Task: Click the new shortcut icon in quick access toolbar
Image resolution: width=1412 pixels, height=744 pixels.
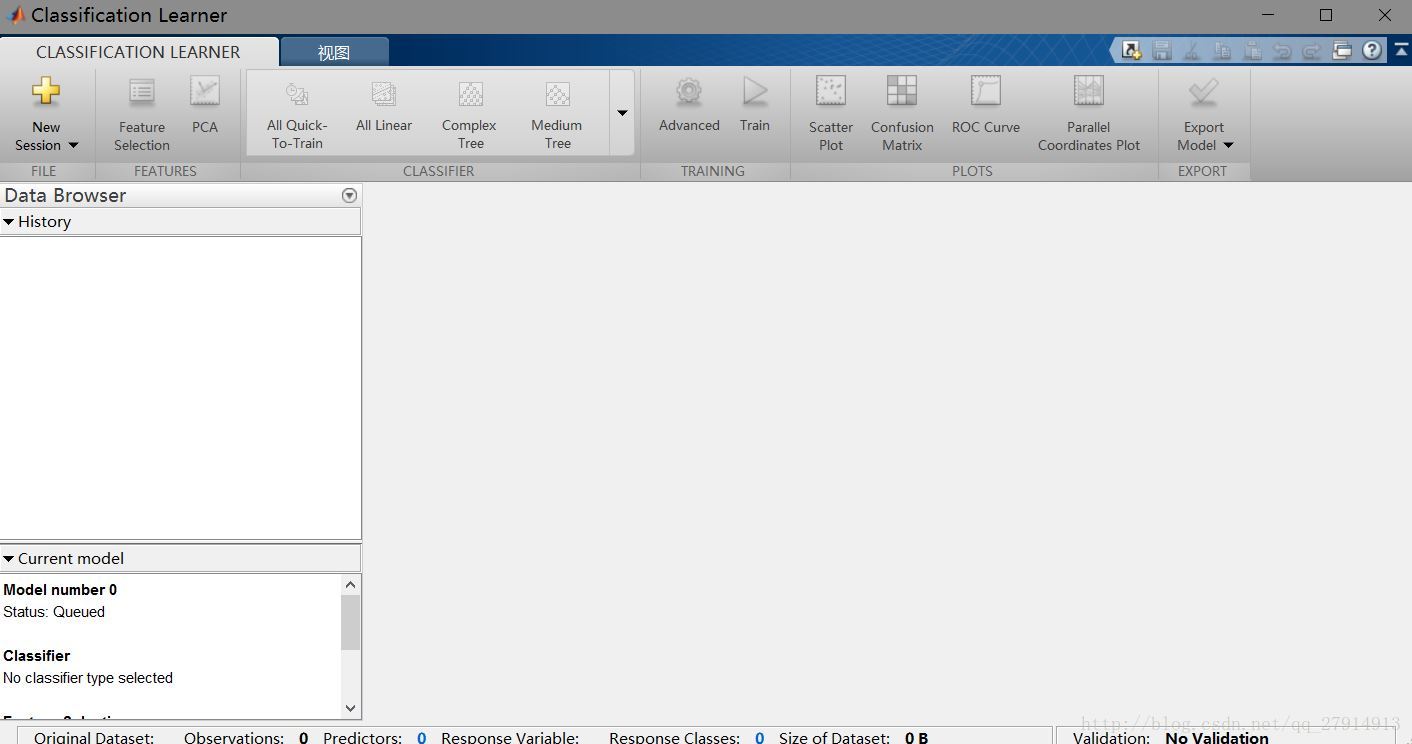Action: (x=1131, y=50)
